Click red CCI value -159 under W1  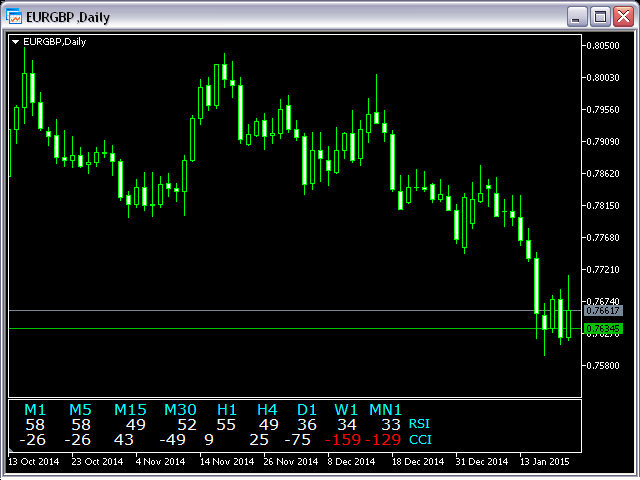click(343, 440)
